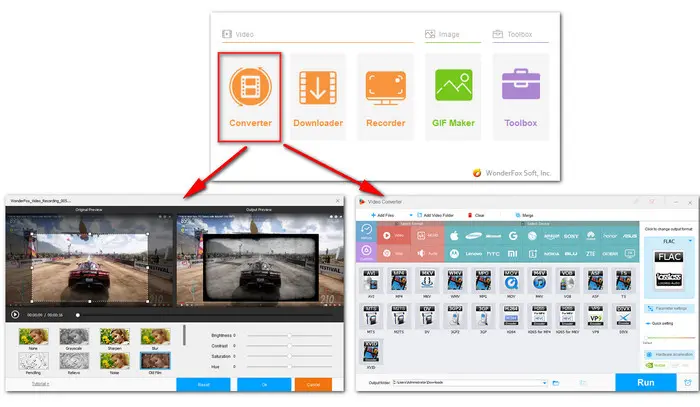Switch to the Video tab in launcher
Image resolution: width=700 pixels, height=407 pixels.
[238, 34]
